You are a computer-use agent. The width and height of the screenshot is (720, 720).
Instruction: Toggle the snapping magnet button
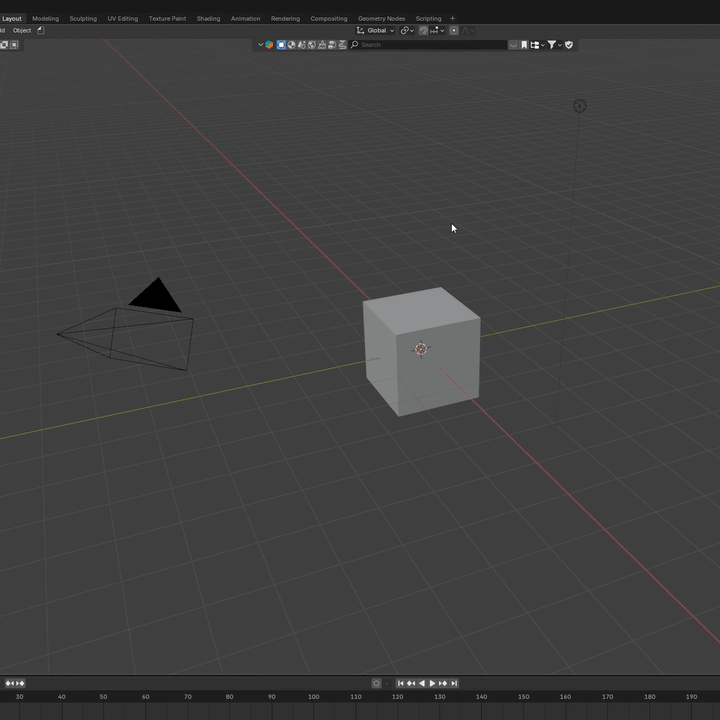coord(423,30)
